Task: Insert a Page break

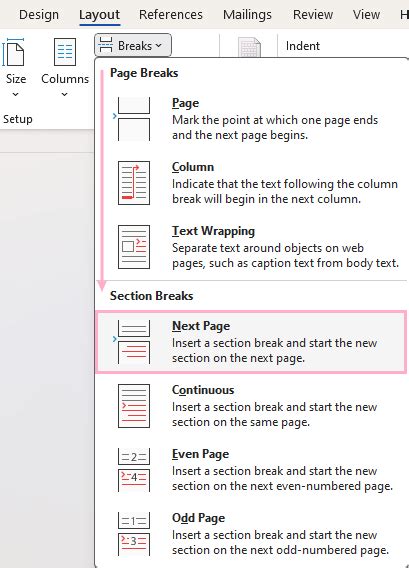Action: point(250,119)
